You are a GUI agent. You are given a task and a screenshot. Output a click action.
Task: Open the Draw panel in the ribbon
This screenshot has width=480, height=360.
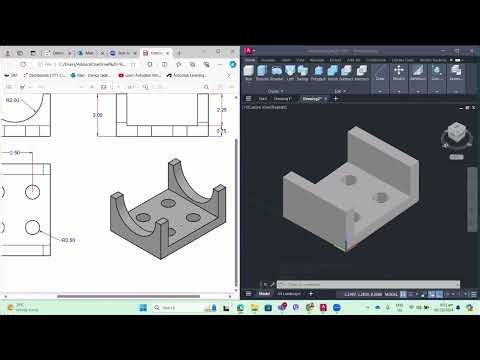[x=380, y=73]
